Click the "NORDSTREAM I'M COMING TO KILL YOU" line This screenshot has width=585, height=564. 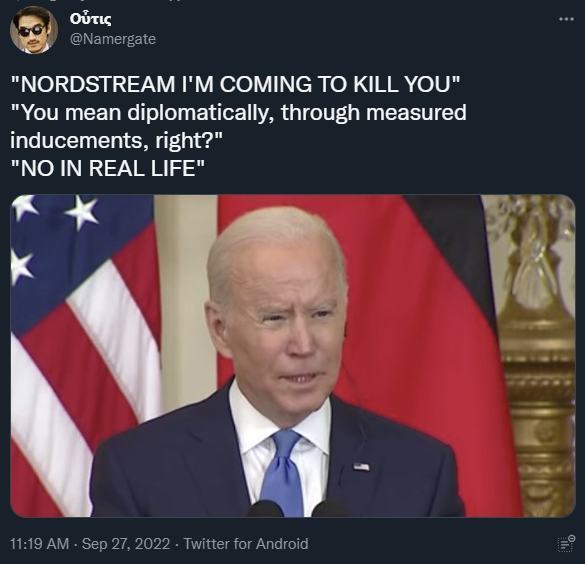235,84
